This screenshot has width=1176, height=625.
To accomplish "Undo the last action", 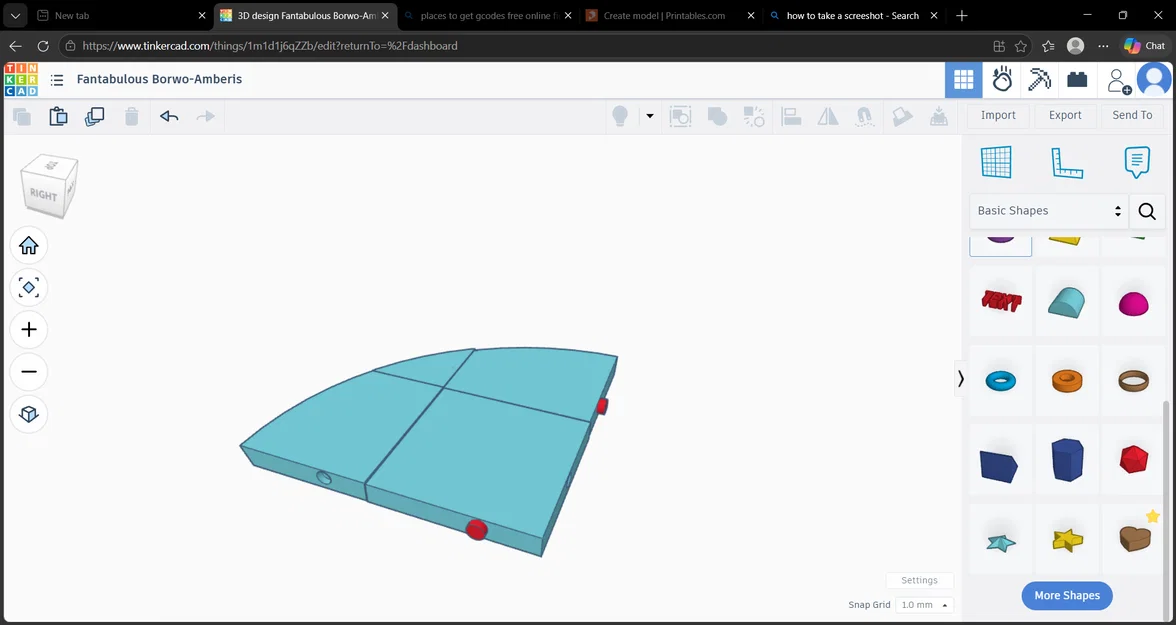I will click(x=169, y=116).
